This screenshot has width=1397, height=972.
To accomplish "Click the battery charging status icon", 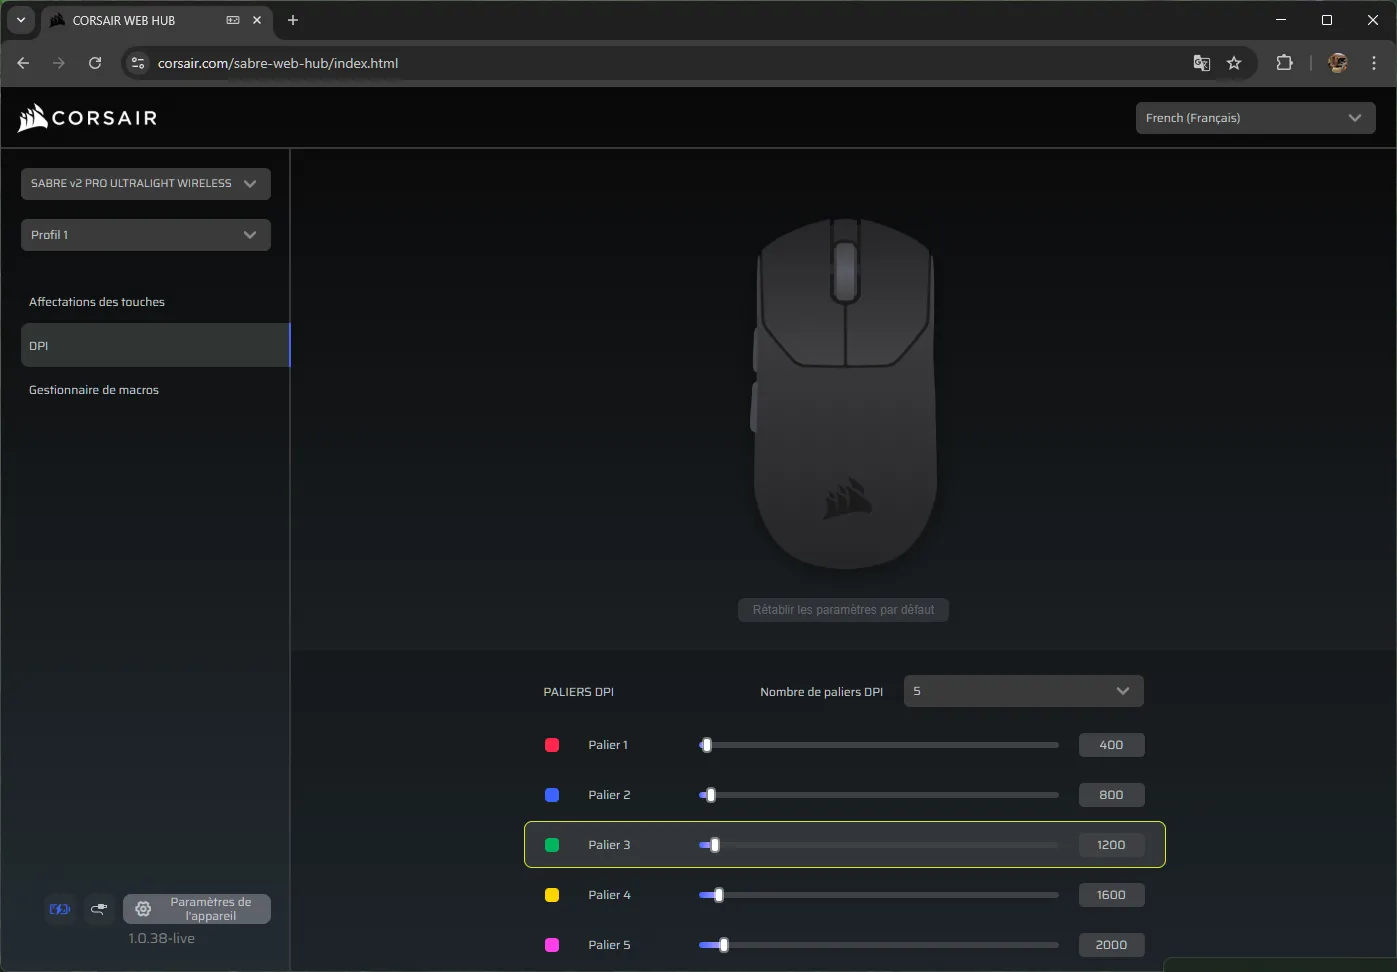I will (60, 909).
